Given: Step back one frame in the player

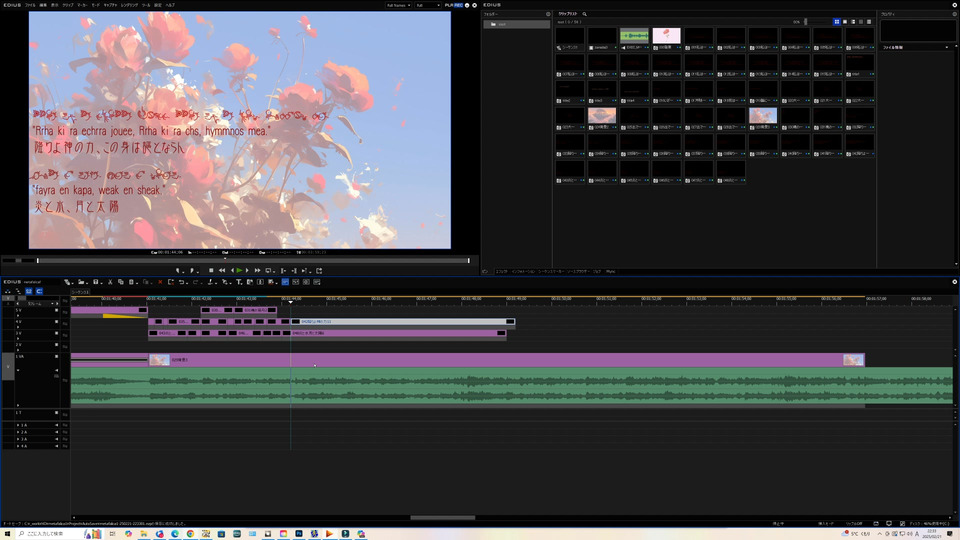Looking at the screenshot, I should (x=232, y=270).
